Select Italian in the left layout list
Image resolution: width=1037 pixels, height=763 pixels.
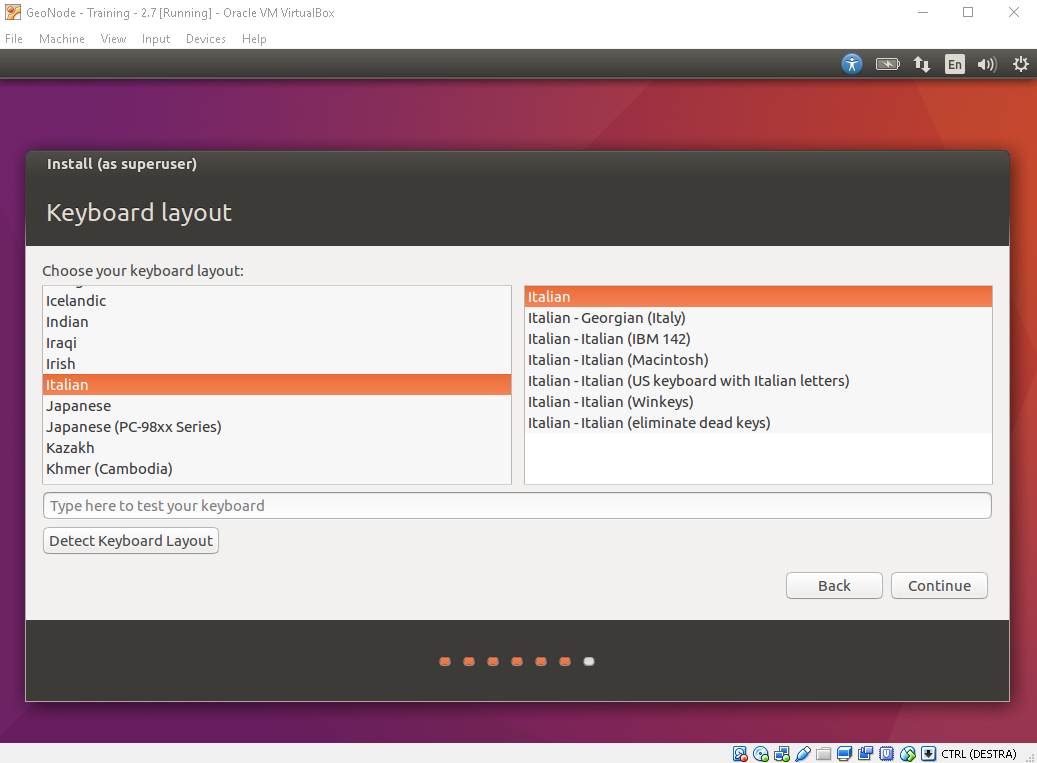277,385
